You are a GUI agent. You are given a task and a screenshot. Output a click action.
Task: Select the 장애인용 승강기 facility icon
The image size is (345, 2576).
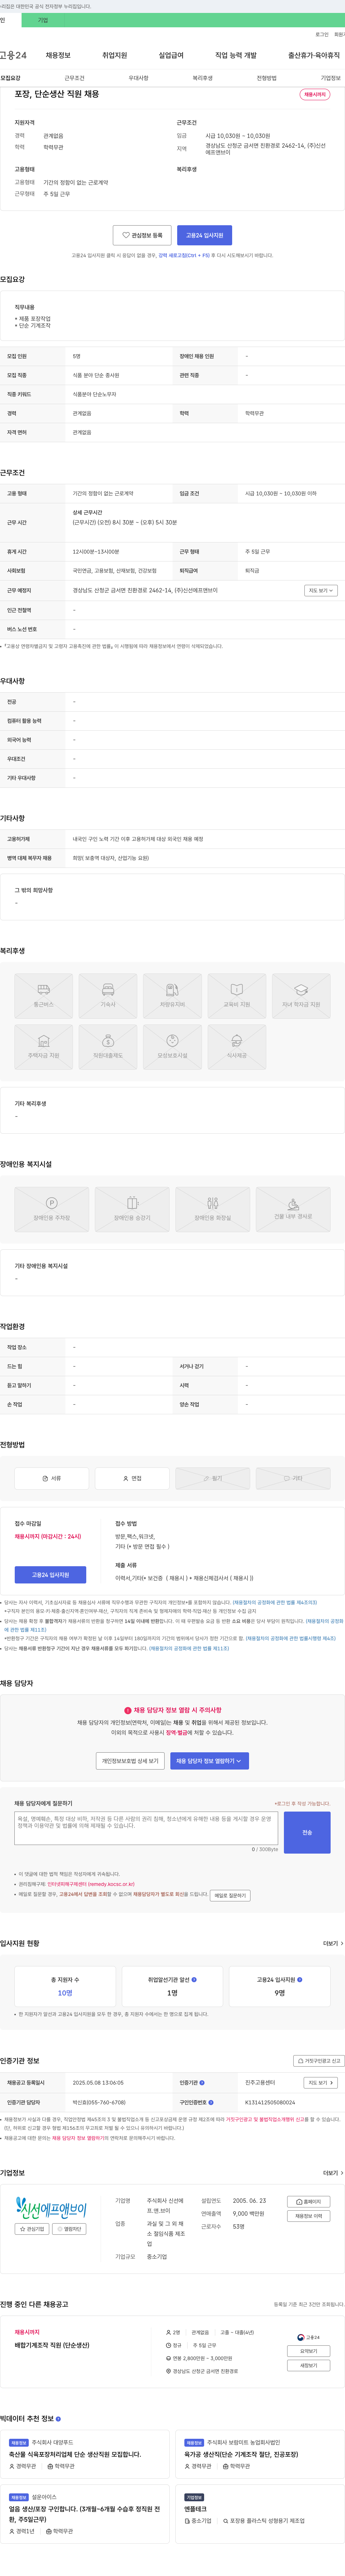(132, 1209)
